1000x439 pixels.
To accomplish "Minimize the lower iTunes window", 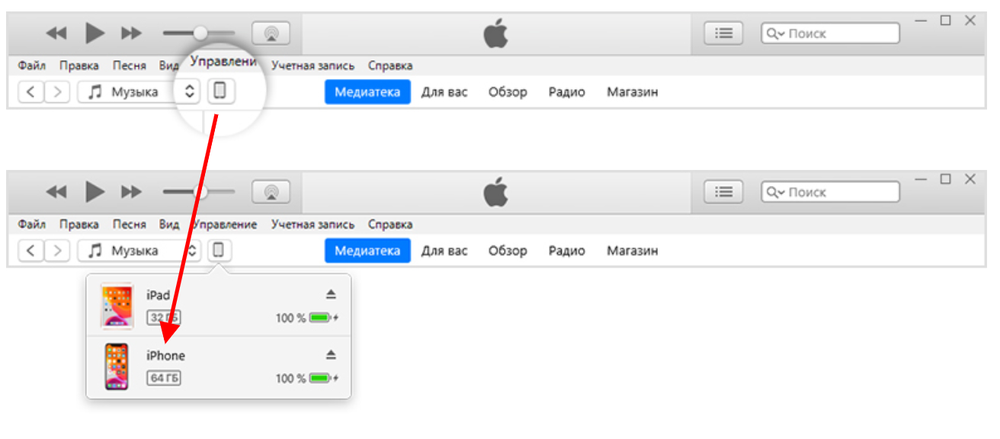I will 921,180.
